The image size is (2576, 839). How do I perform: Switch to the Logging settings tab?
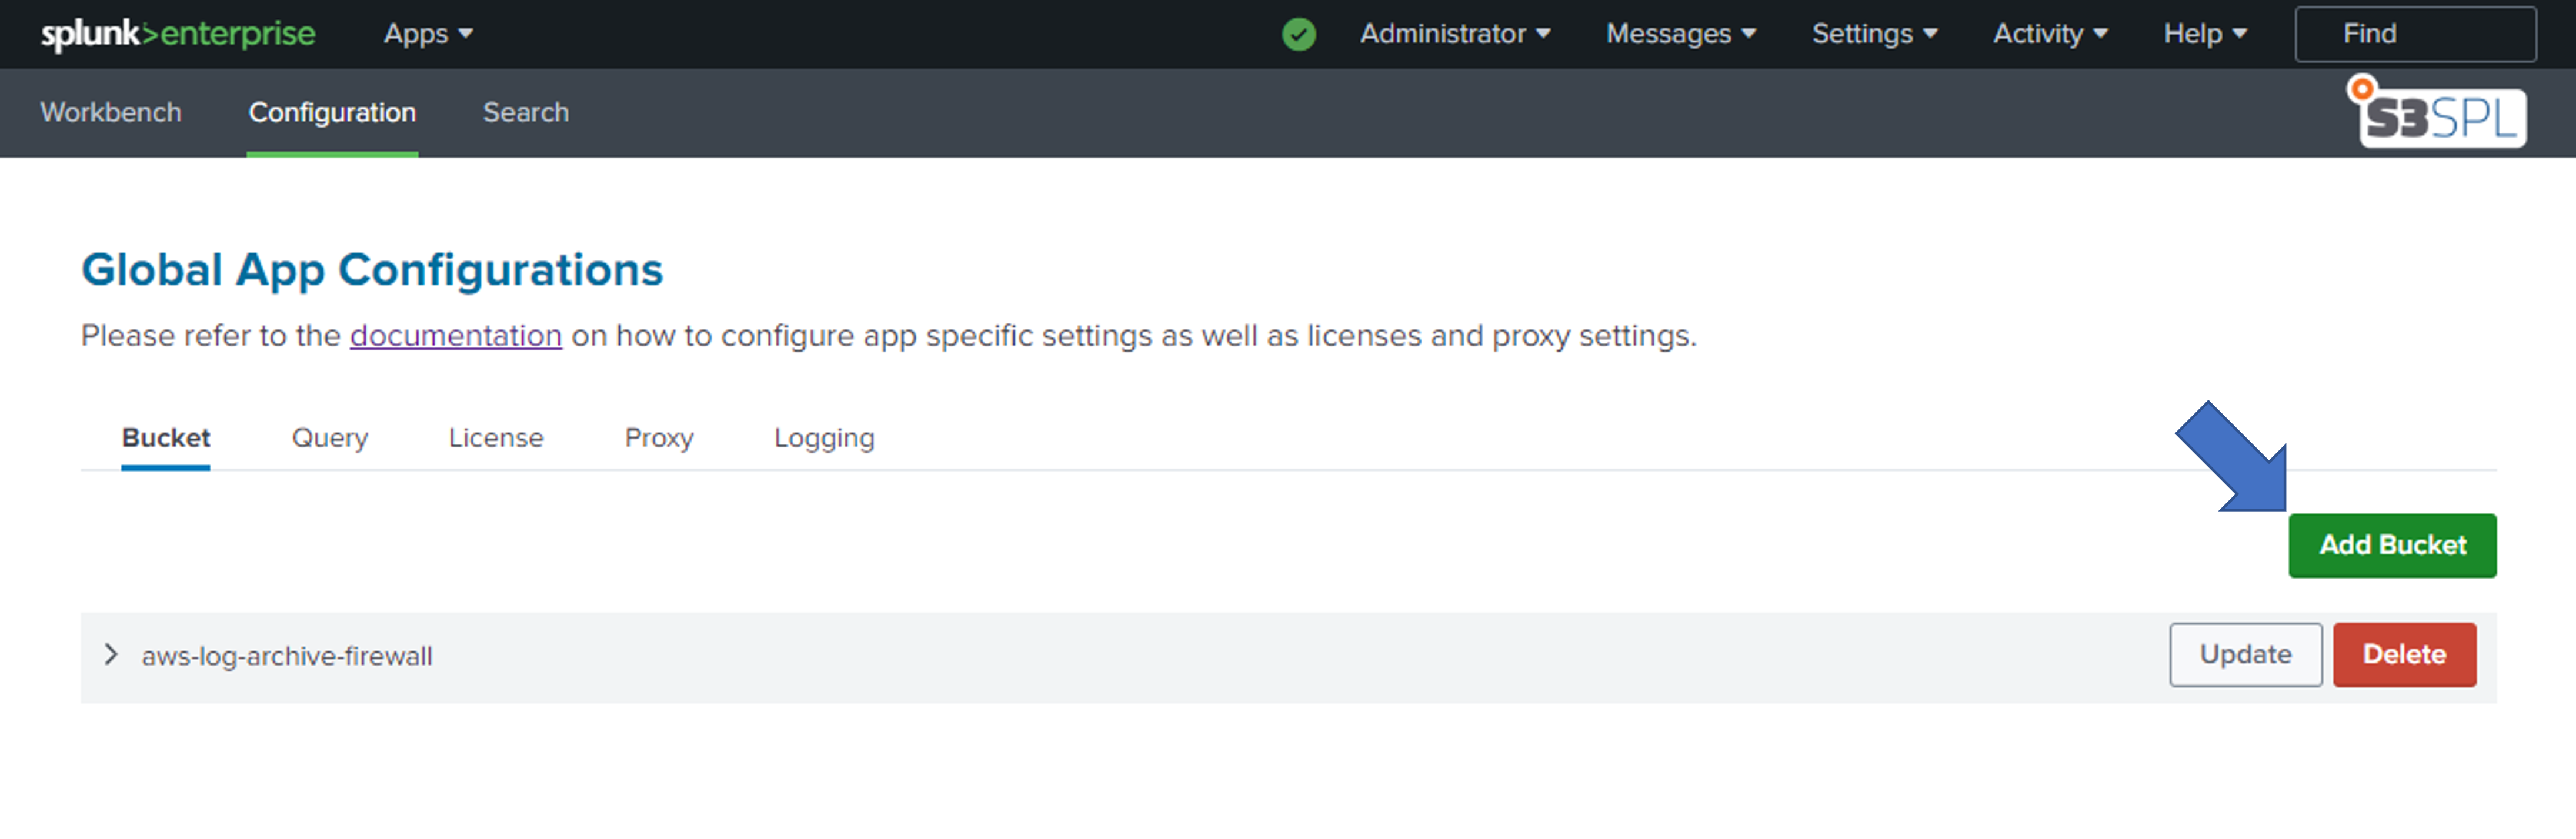(824, 438)
